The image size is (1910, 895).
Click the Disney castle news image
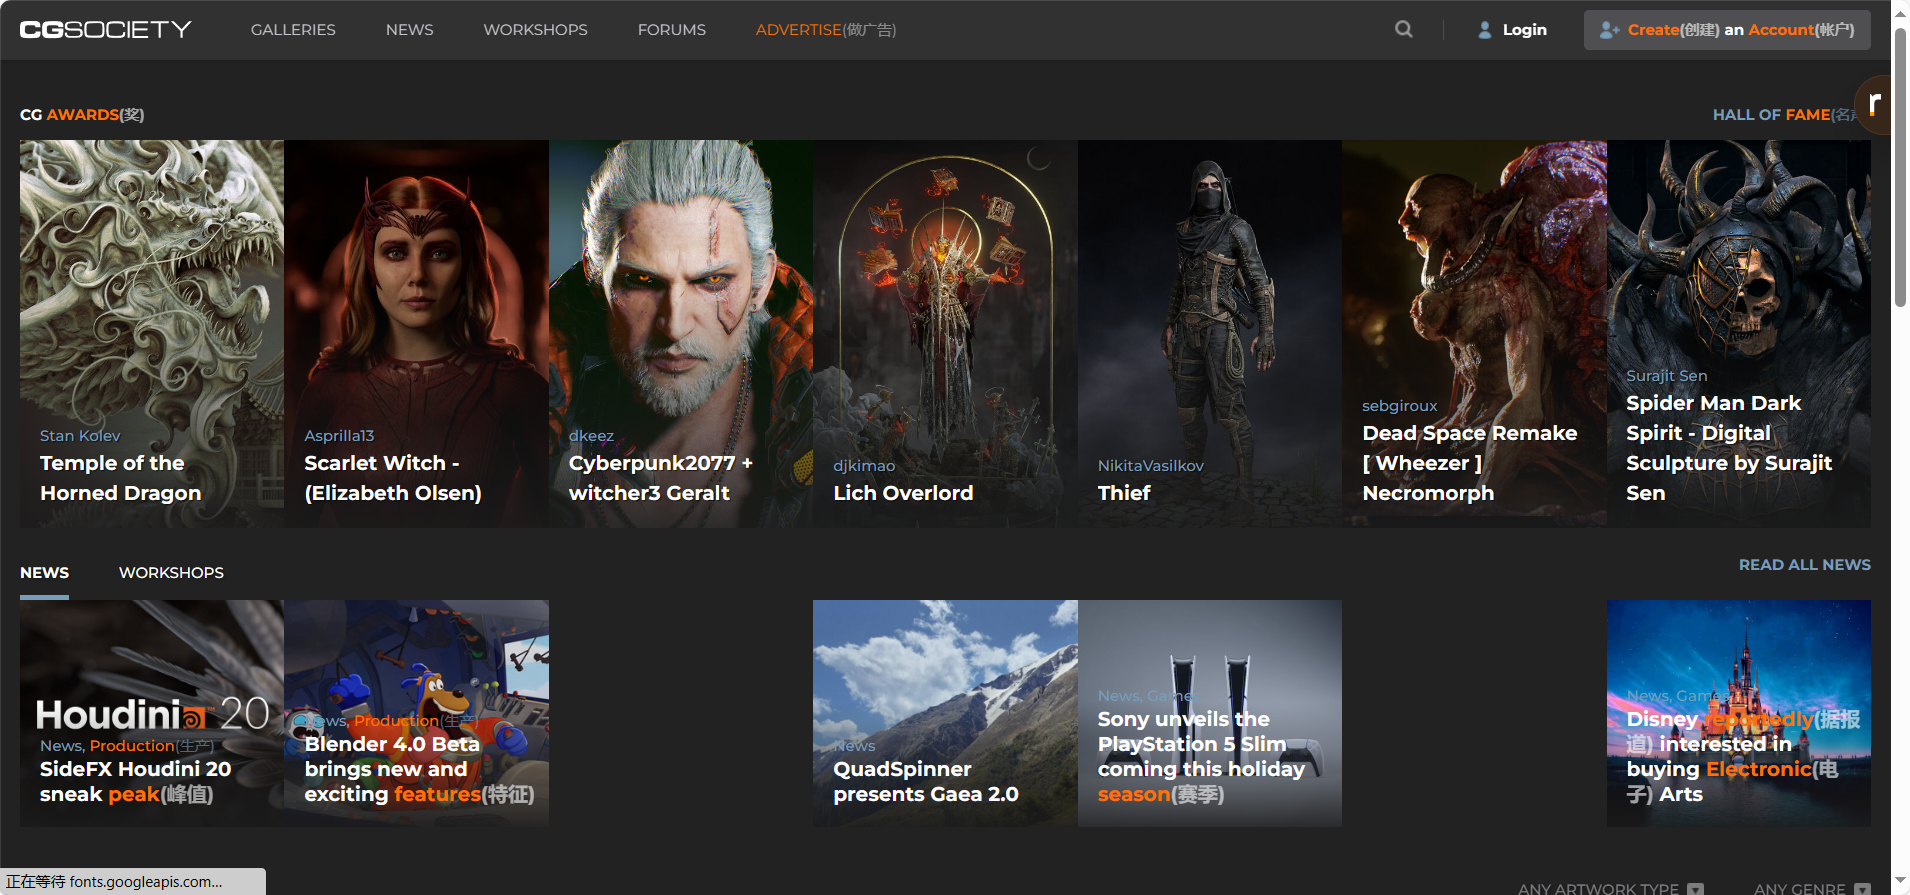1739,713
